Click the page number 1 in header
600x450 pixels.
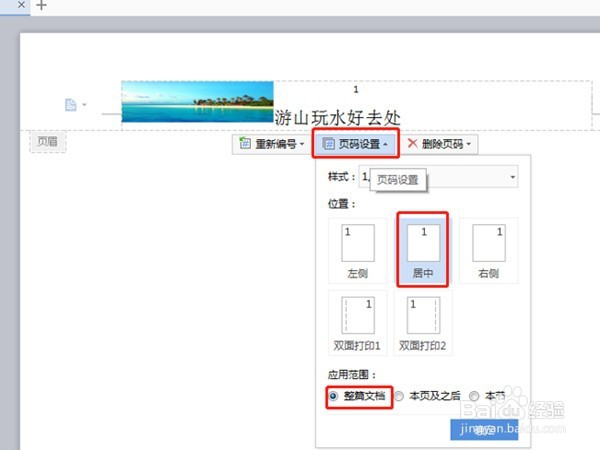[x=356, y=90]
